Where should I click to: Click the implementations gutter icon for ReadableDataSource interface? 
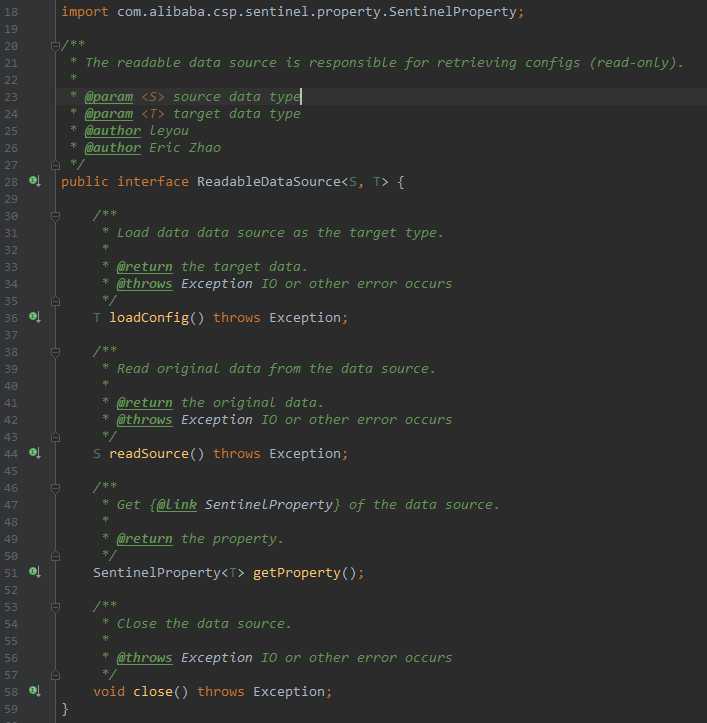pyautogui.click(x=35, y=181)
